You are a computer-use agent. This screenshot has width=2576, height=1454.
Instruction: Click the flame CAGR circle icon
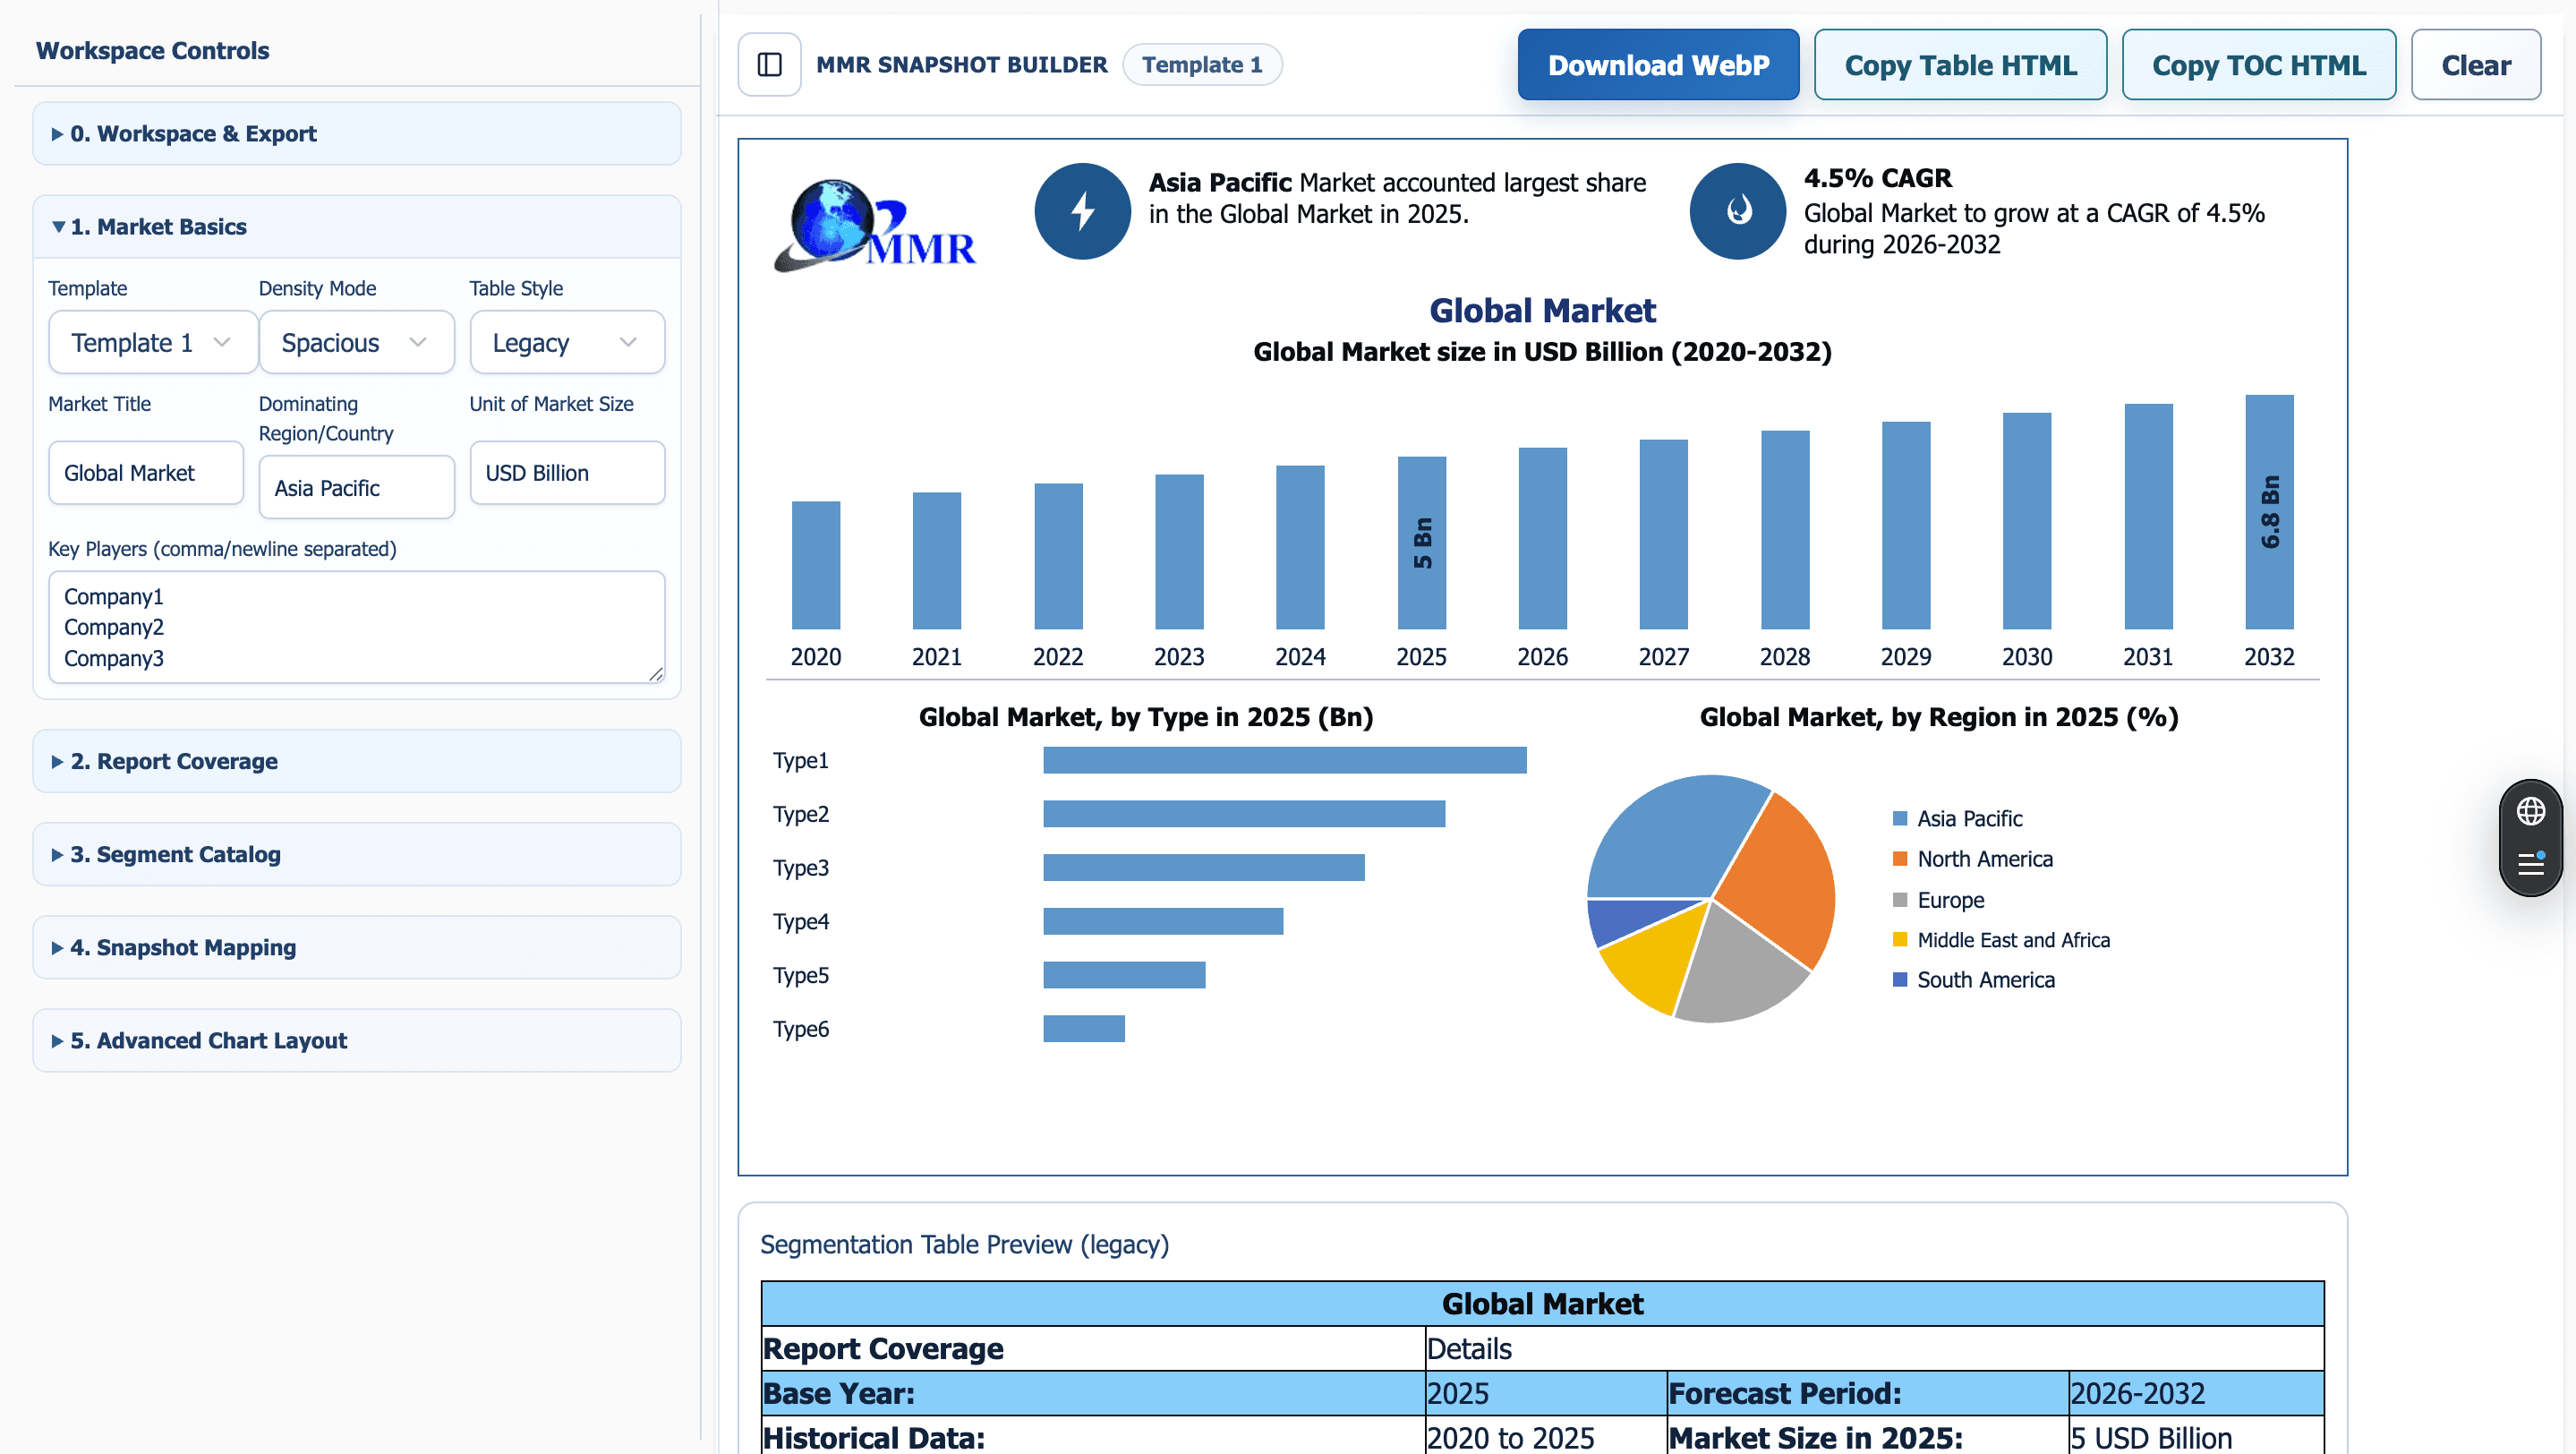(x=1738, y=211)
